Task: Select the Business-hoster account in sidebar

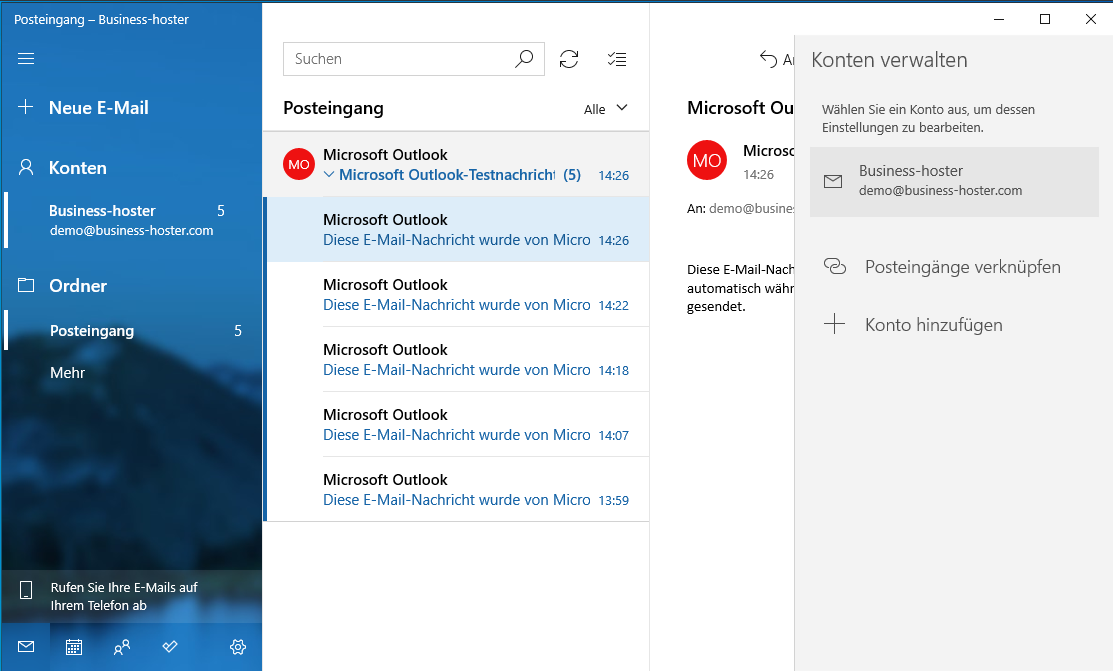Action: tap(133, 220)
